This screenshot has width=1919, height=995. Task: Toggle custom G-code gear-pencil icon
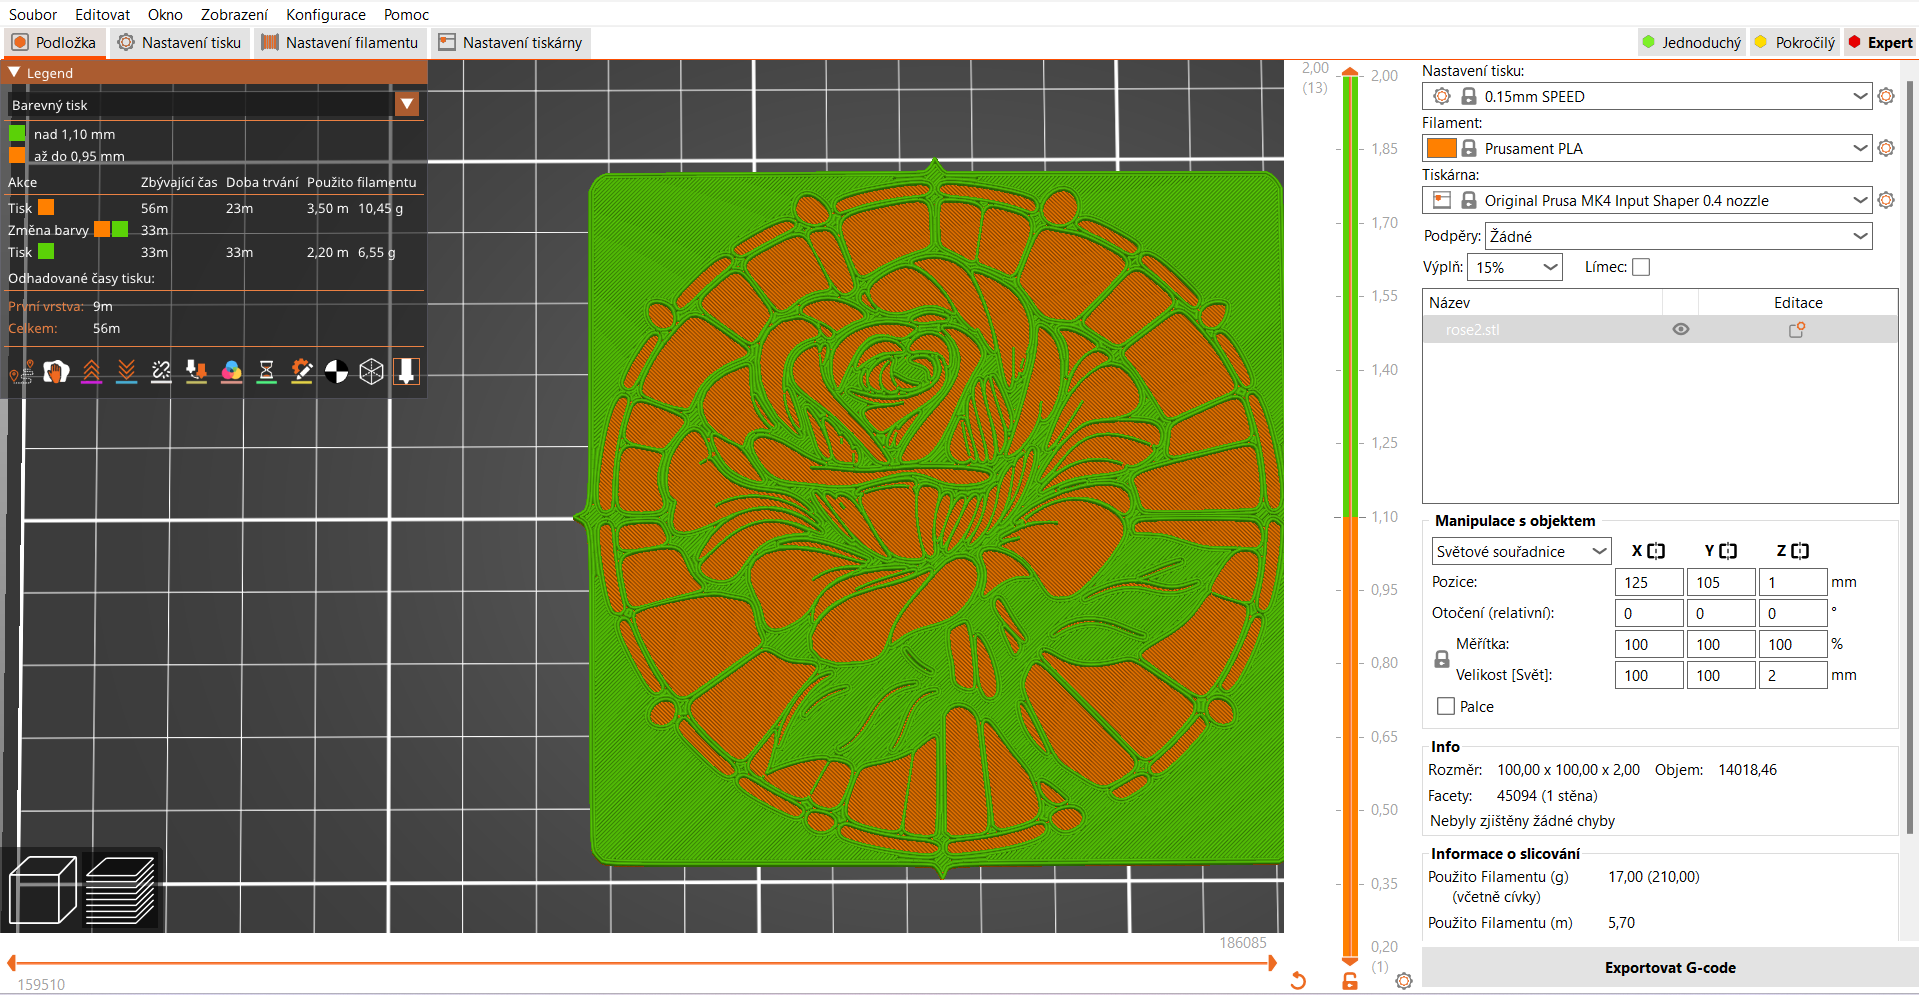[x=301, y=372]
